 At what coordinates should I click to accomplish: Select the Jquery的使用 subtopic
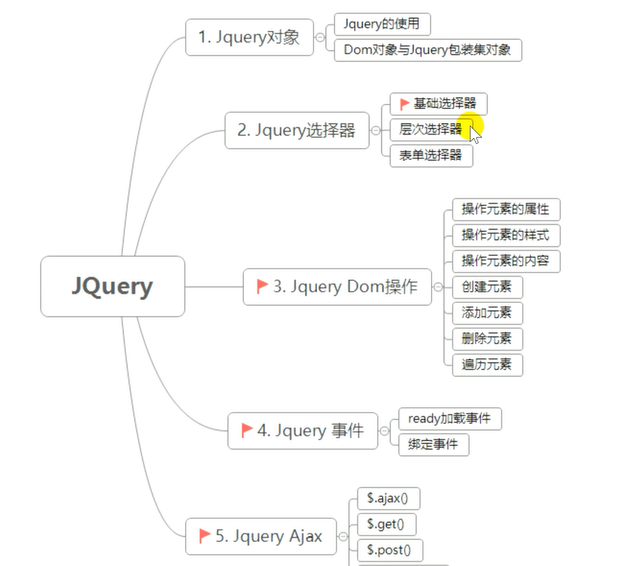pos(382,24)
